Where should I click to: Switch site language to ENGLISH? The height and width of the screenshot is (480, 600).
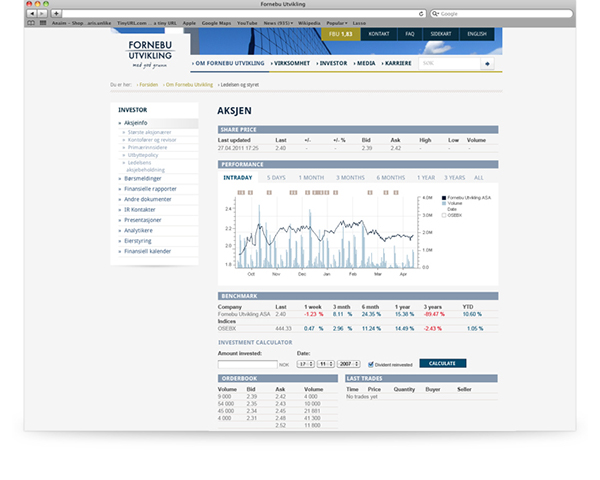pos(477,34)
